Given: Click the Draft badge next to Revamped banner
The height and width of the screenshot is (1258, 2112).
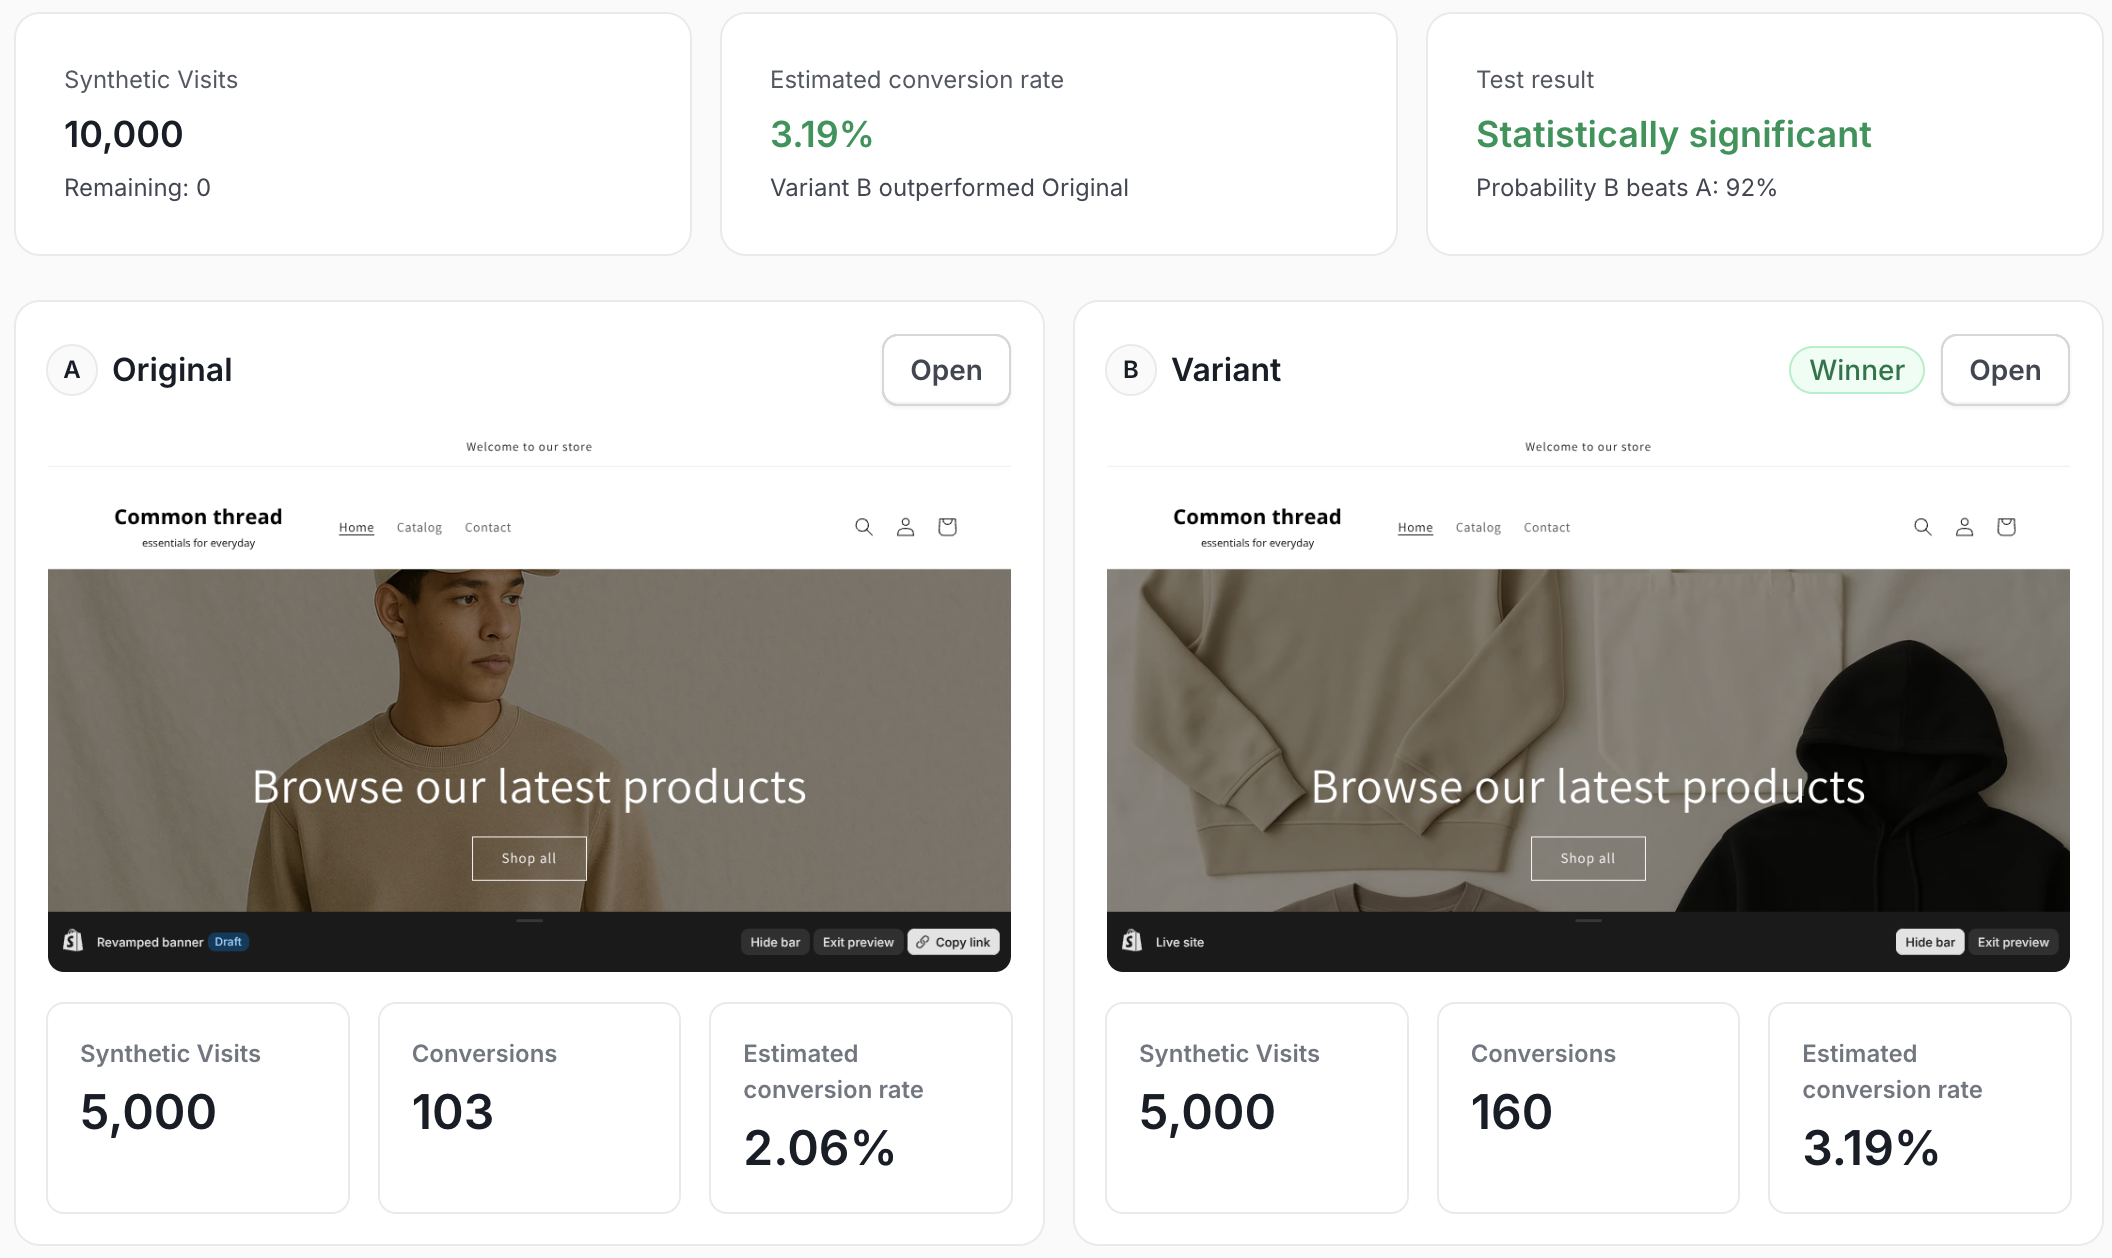Looking at the screenshot, I should [x=229, y=941].
